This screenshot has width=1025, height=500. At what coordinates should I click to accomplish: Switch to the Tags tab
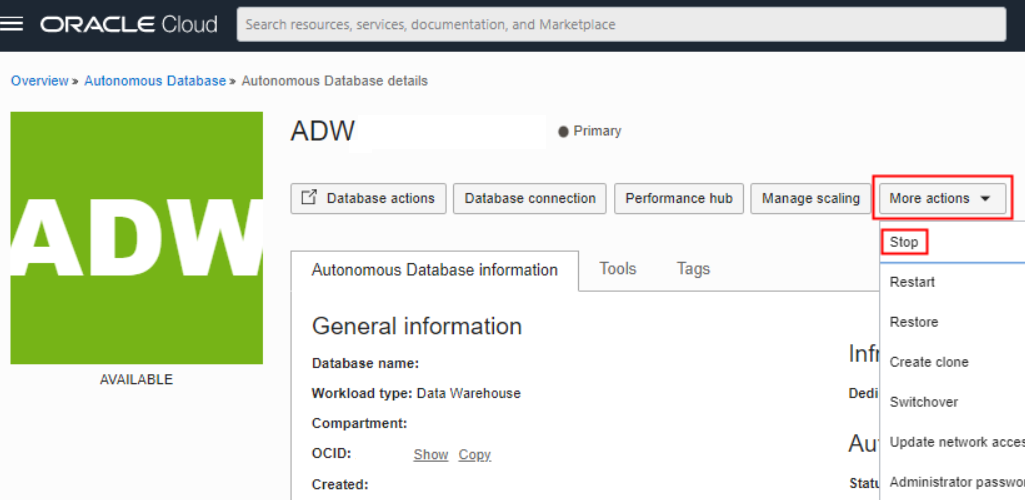coord(693,268)
